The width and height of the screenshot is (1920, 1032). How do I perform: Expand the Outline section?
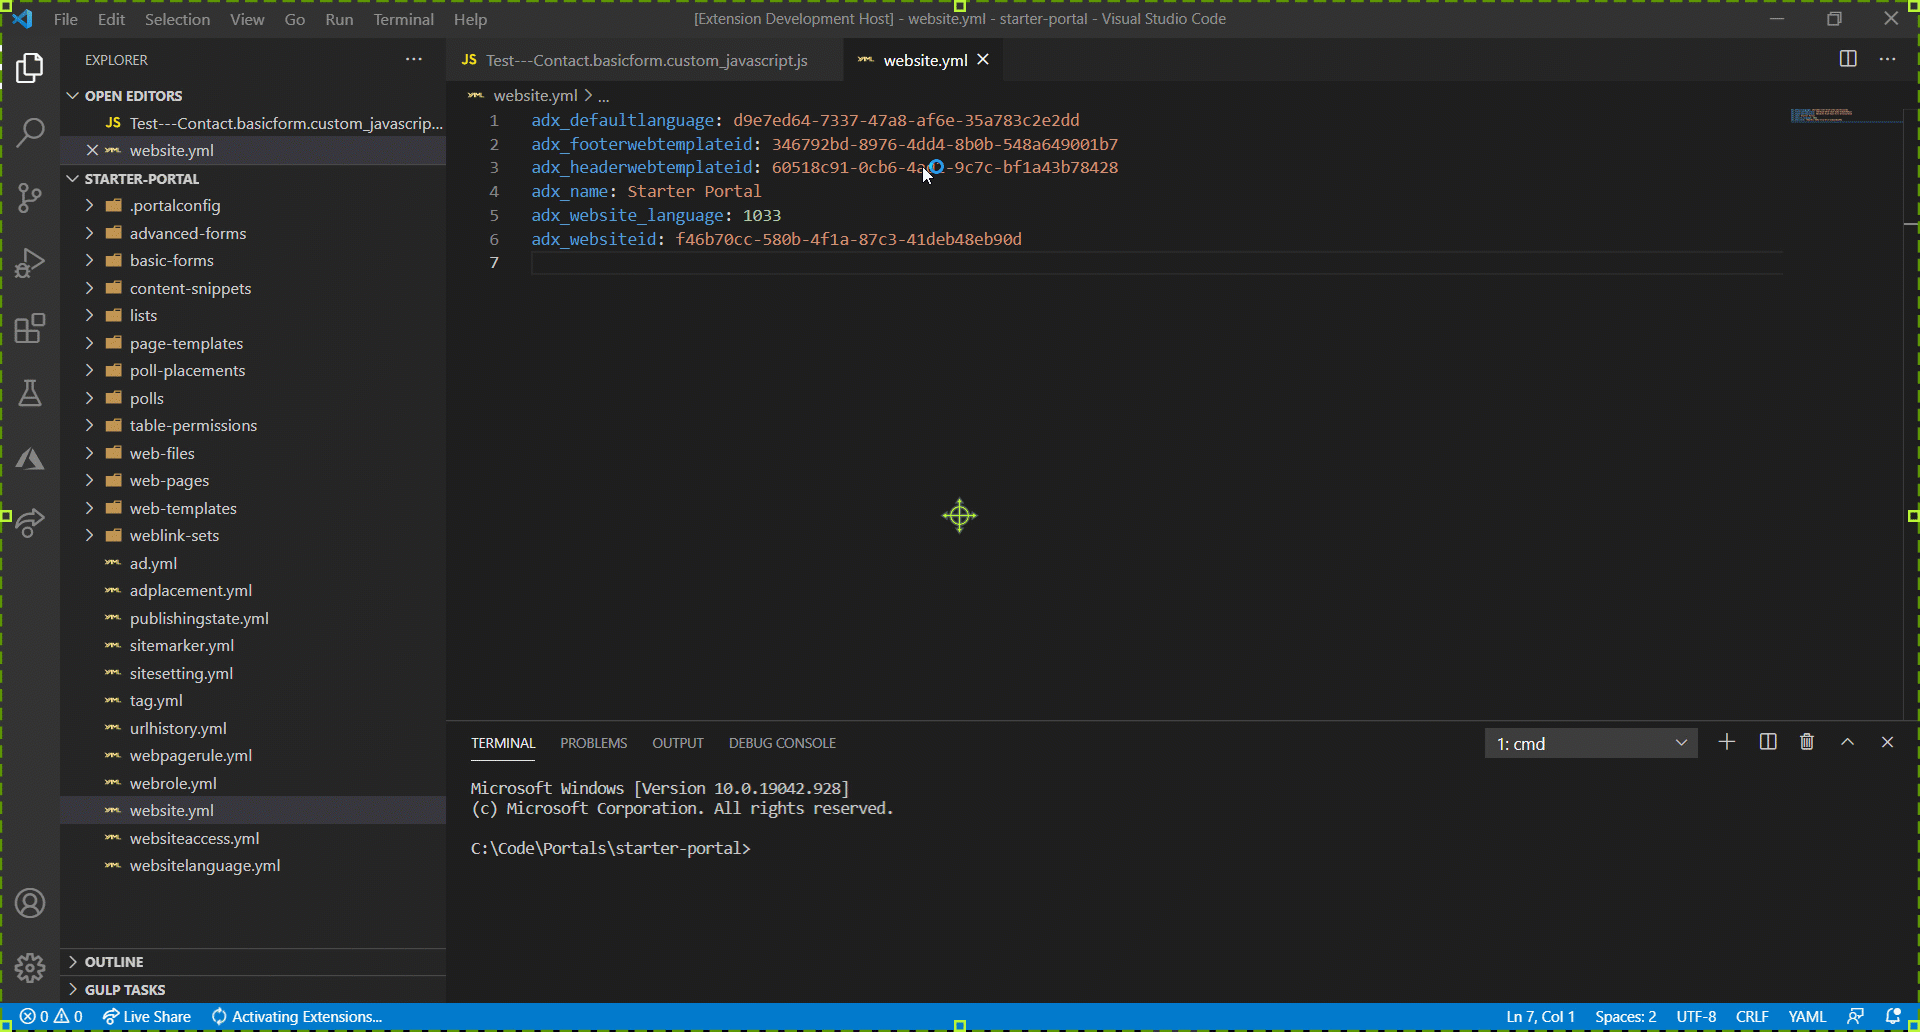pyautogui.click(x=253, y=962)
